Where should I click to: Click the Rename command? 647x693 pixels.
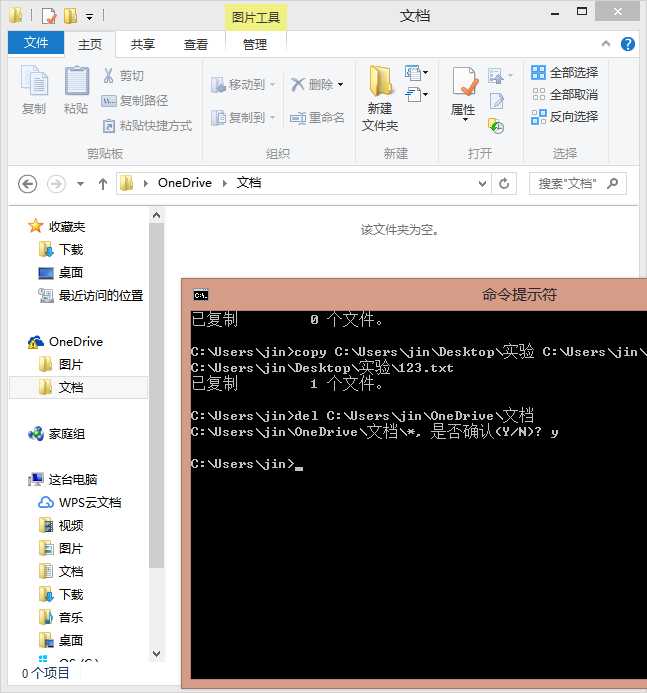(x=317, y=118)
